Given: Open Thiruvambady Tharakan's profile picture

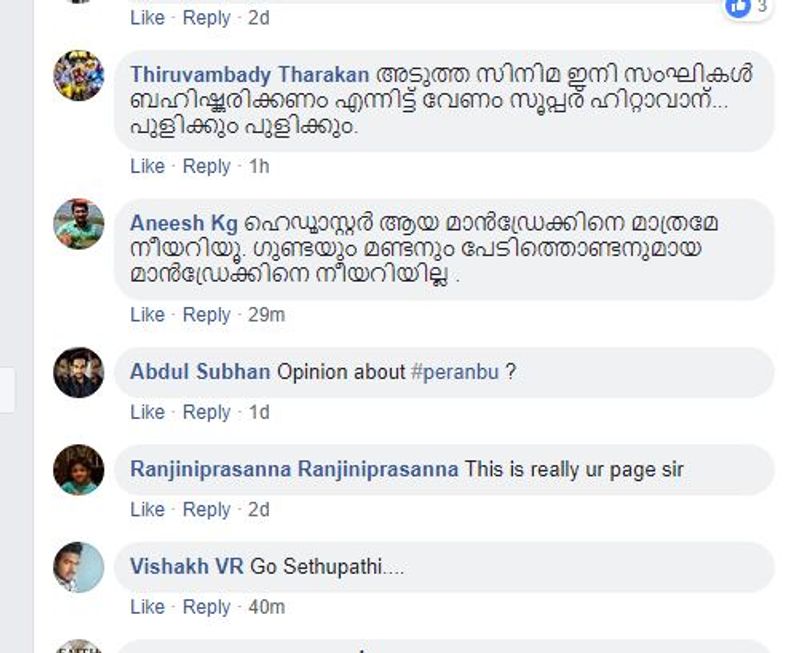Looking at the screenshot, I should click(x=78, y=76).
